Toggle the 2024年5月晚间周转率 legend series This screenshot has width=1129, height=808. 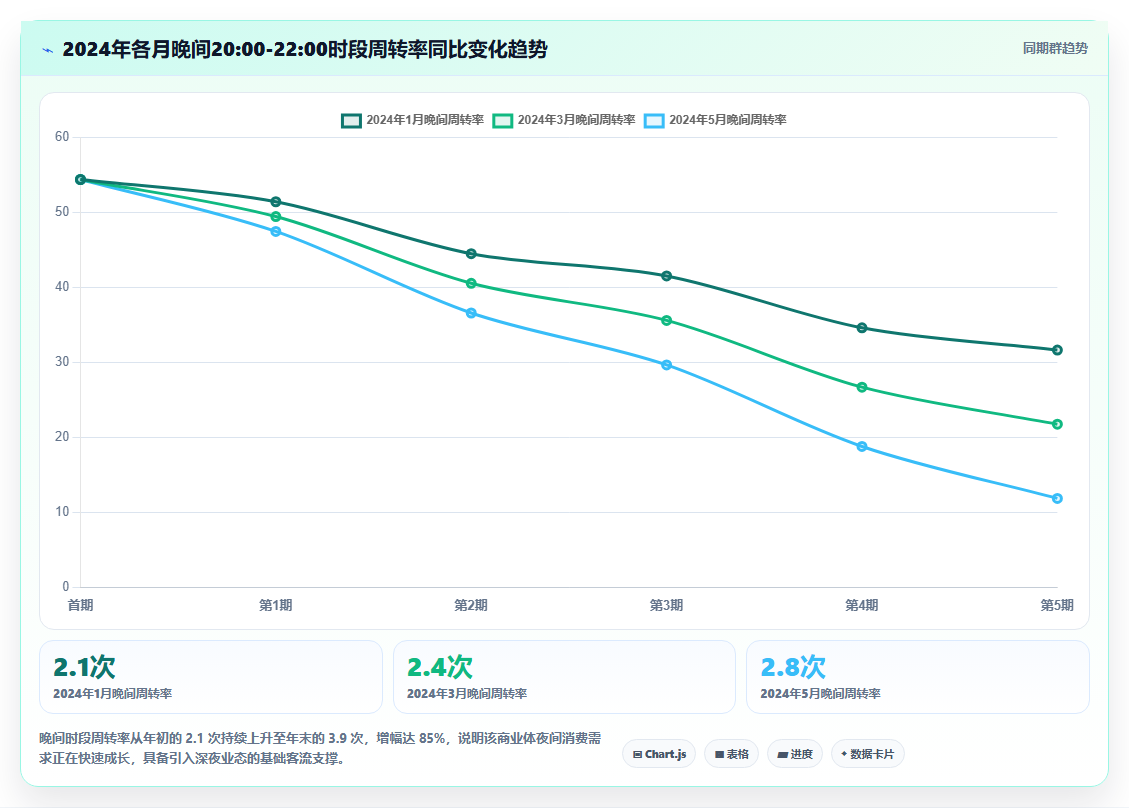[715, 120]
